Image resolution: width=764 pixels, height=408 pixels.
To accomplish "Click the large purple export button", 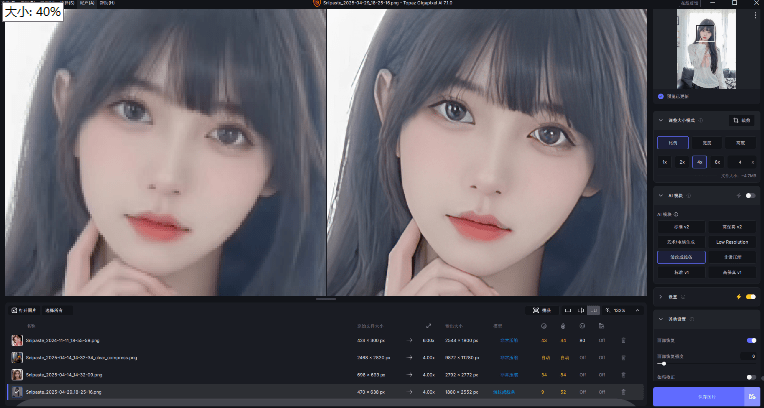I will click(x=698, y=397).
